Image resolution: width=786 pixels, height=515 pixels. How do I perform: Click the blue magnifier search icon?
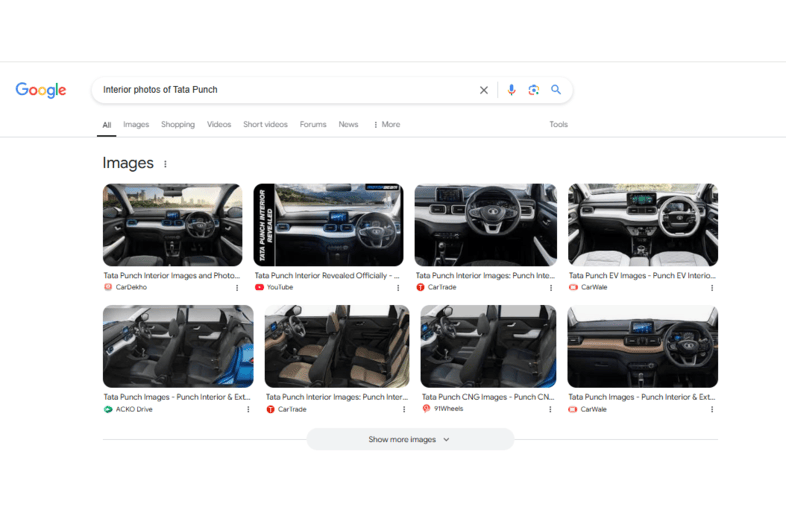(x=556, y=90)
